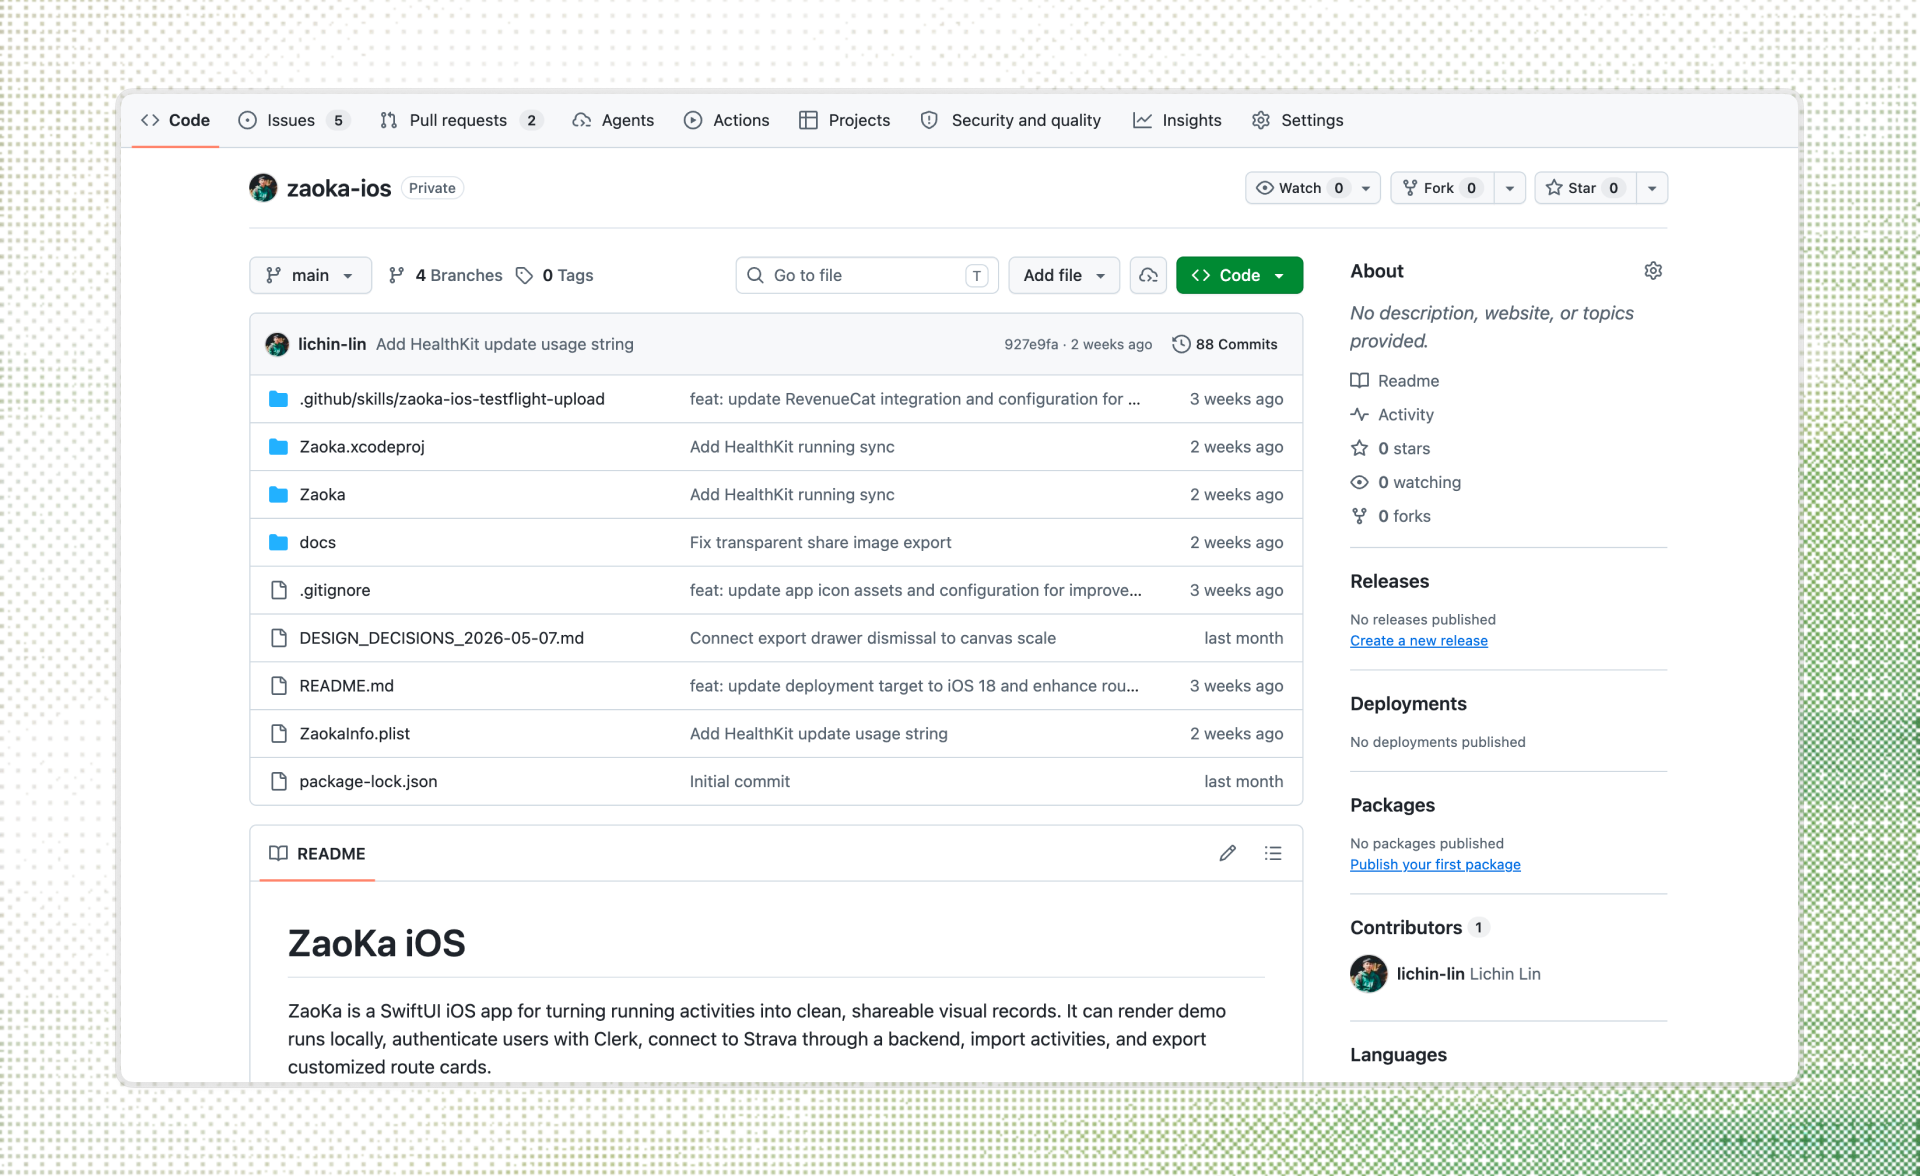The image size is (1920, 1176).
Task: Click the .github/skills folder icon
Action: 279,399
